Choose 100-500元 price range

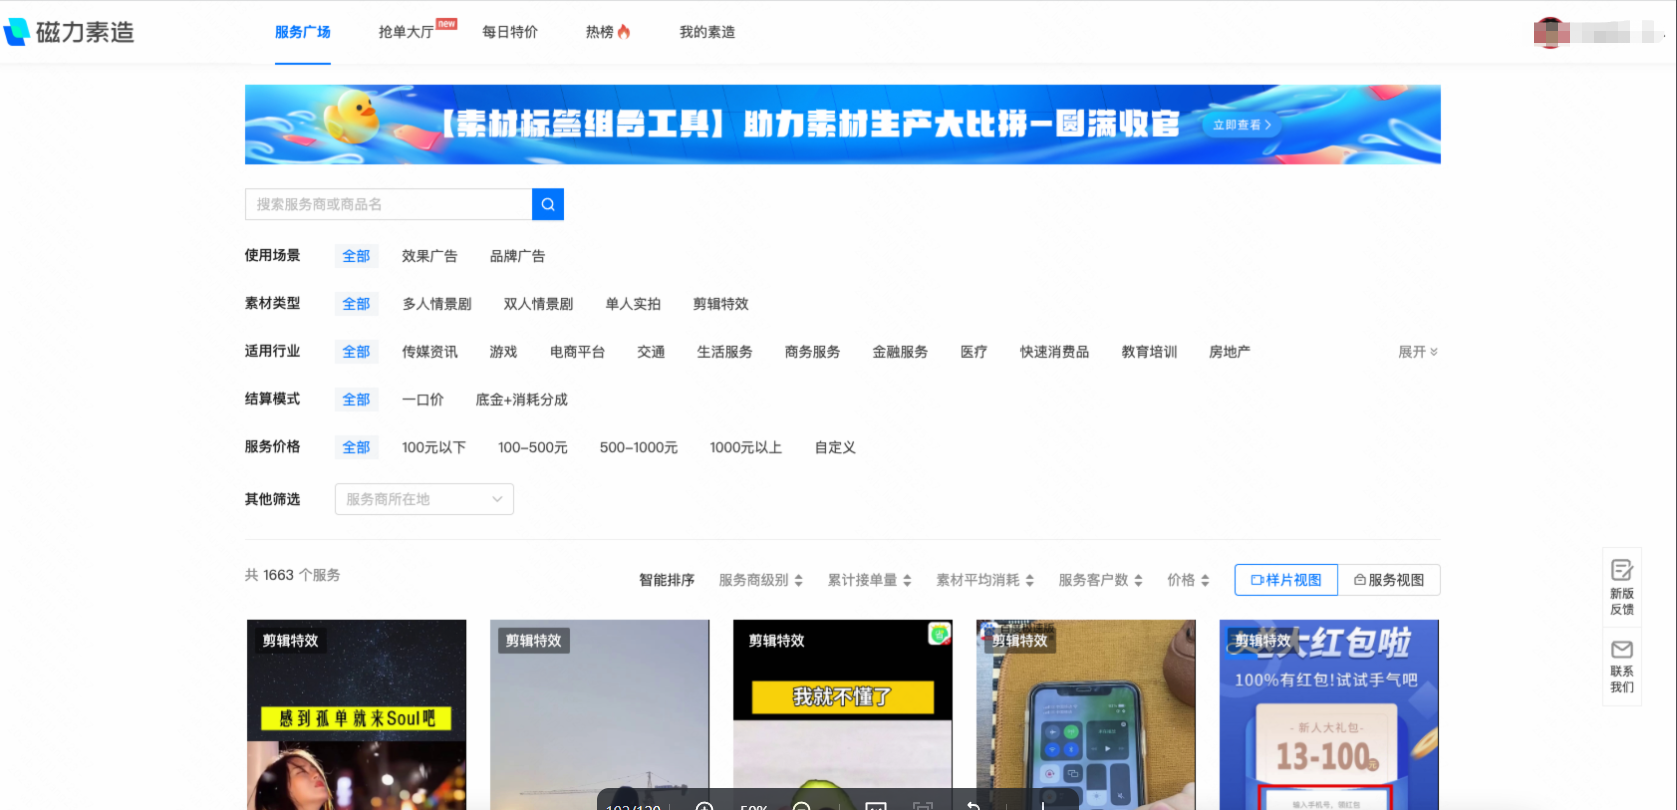click(533, 448)
